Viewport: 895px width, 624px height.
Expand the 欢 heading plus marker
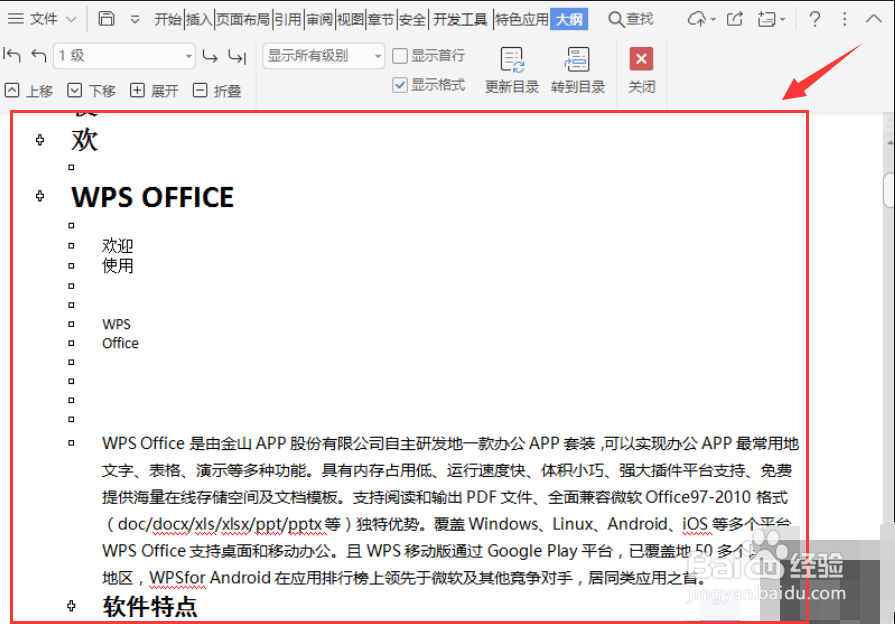40,140
